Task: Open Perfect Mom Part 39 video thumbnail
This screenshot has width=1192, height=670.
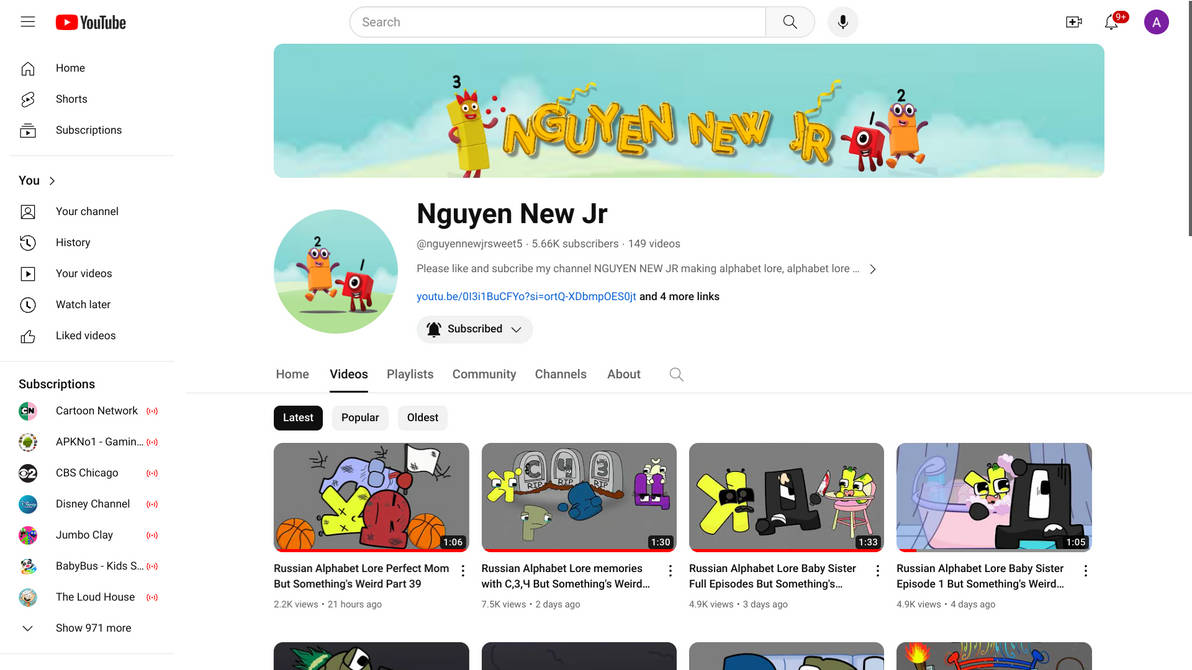Action: 371,497
